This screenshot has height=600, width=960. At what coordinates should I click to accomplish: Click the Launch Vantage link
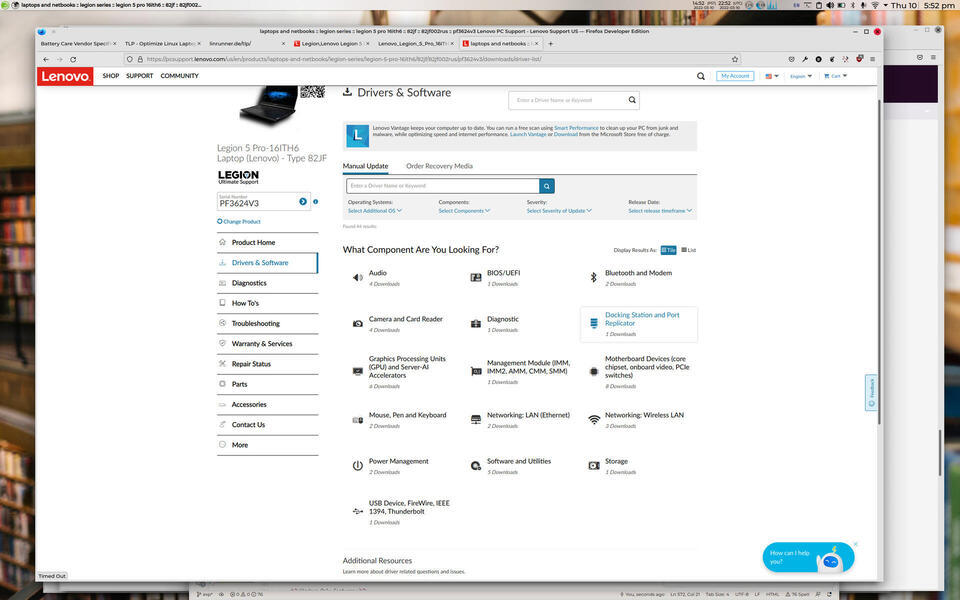(x=528, y=134)
